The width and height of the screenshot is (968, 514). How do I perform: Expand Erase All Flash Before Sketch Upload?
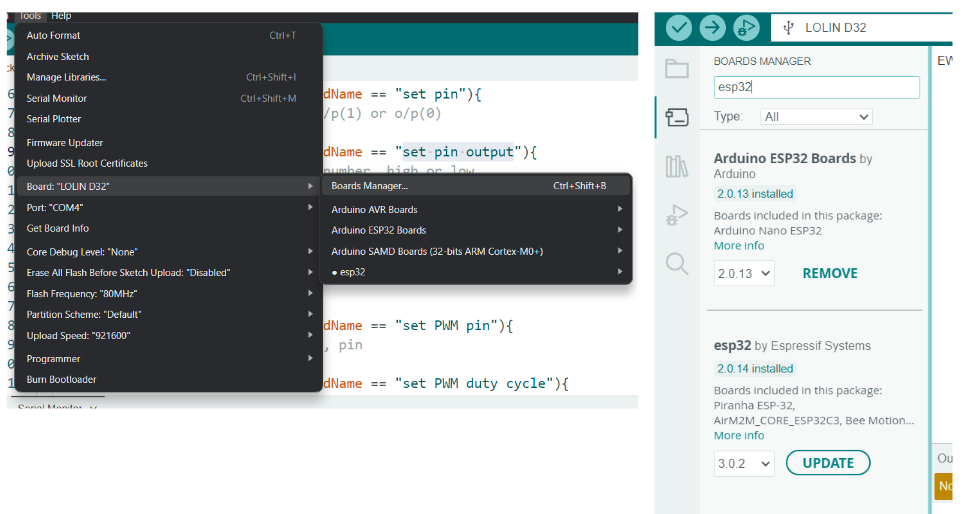(x=168, y=273)
